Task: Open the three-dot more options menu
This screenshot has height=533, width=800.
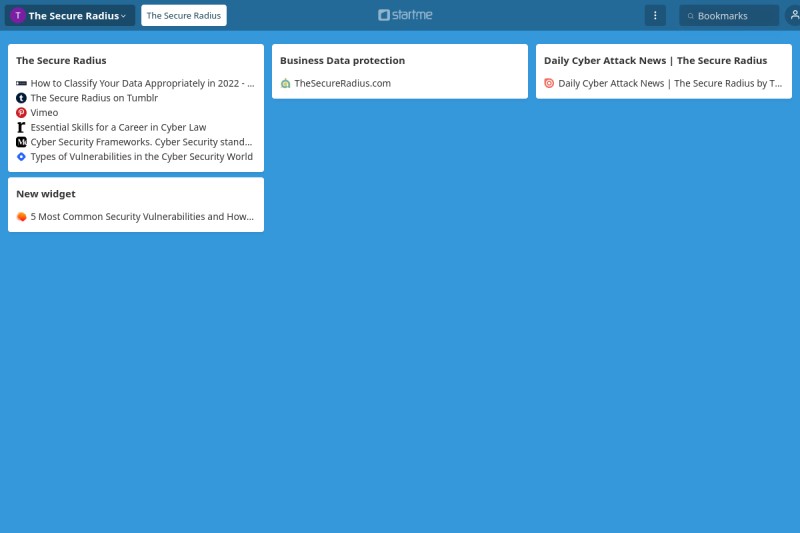Action: tap(655, 15)
